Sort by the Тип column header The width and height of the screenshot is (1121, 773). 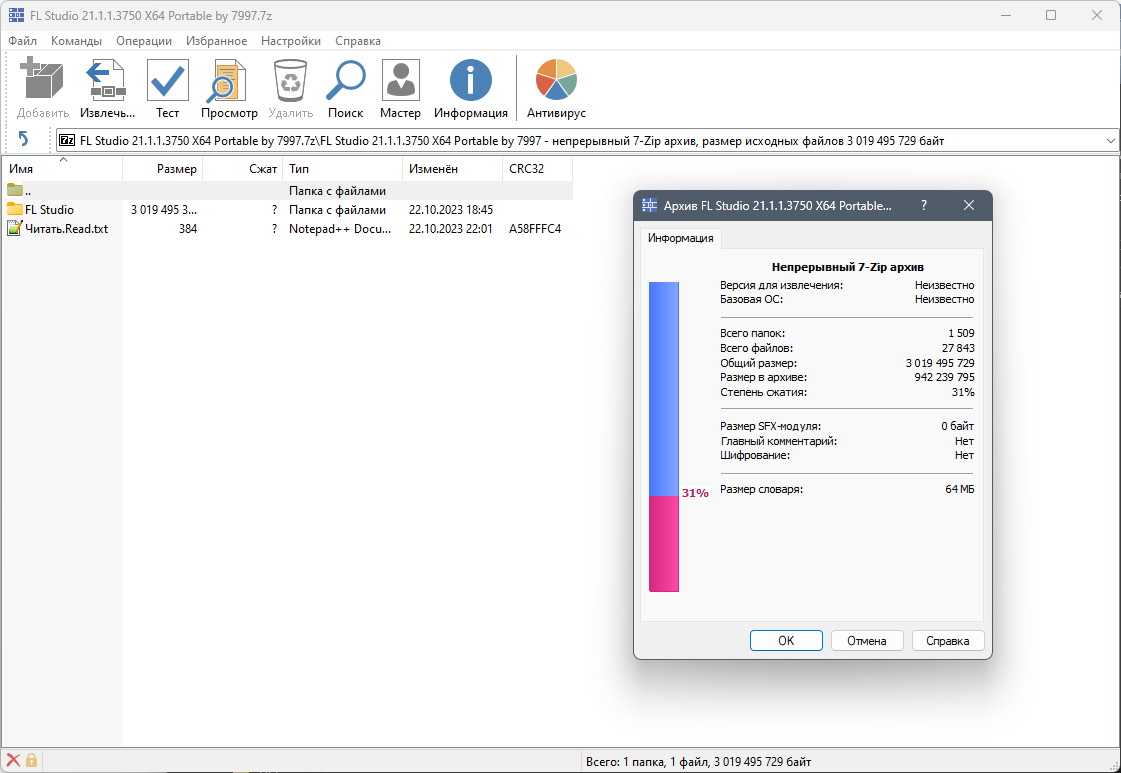[342, 169]
